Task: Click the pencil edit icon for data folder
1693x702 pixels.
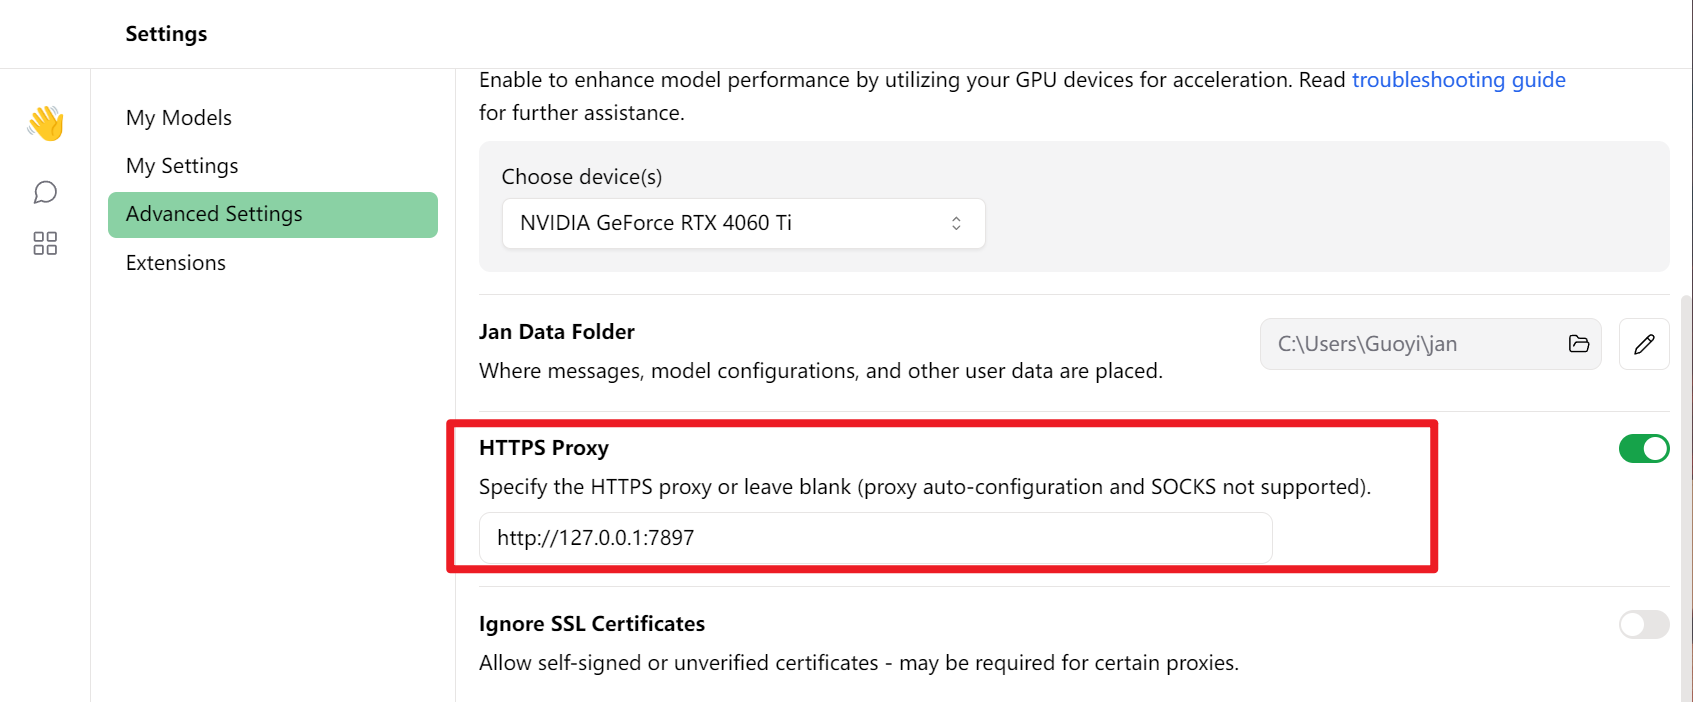Action: pyautogui.click(x=1644, y=344)
